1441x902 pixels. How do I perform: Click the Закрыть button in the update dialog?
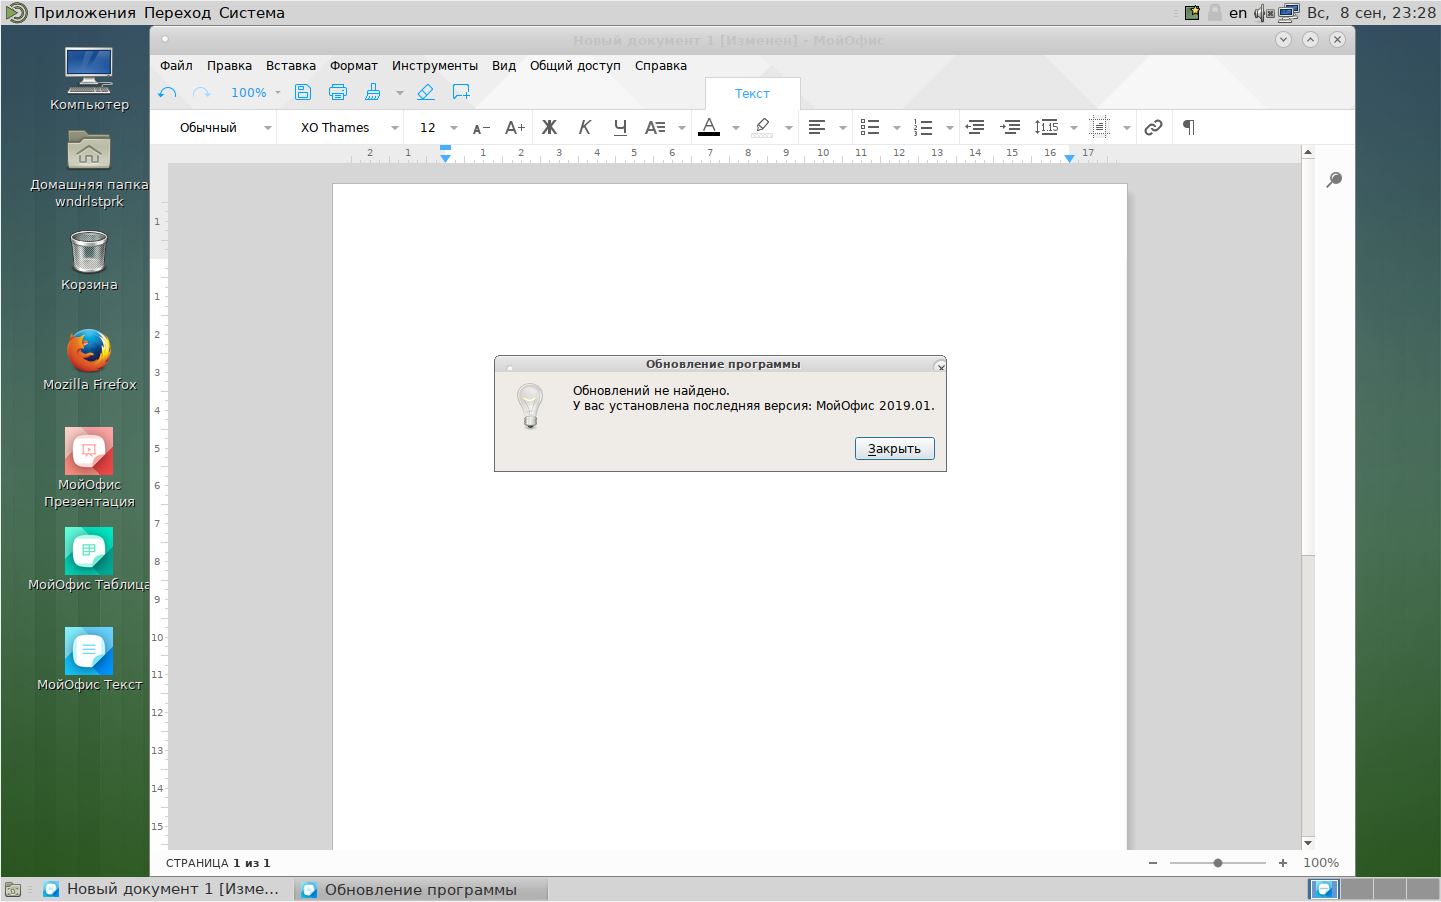(x=895, y=449)
